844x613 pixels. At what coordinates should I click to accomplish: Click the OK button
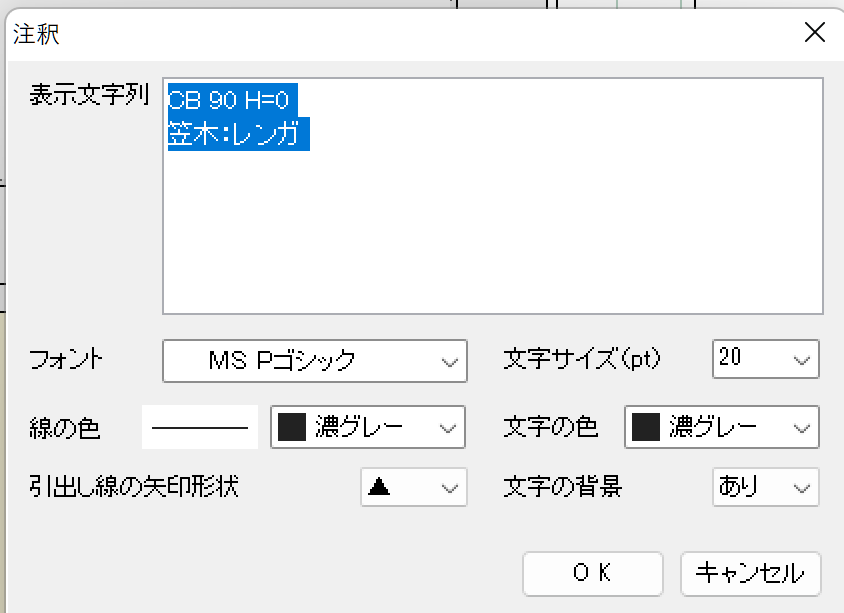[x=592, y=573]
